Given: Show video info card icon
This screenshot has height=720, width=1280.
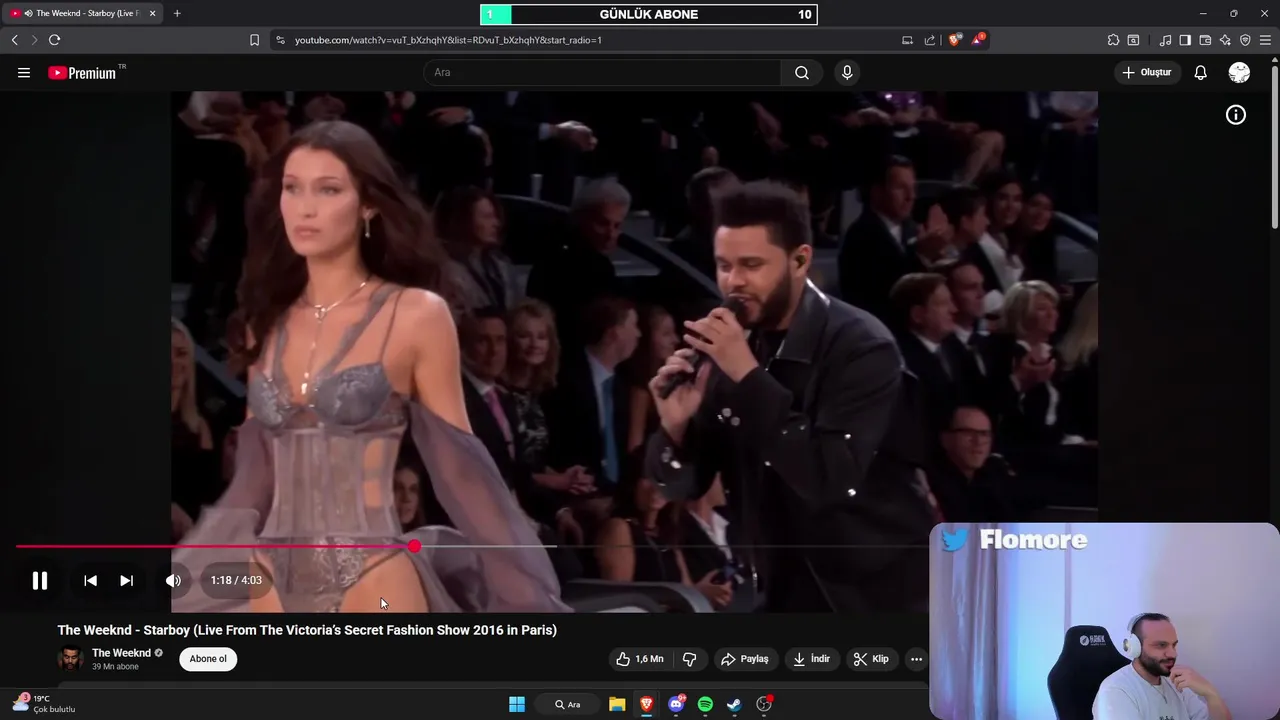Looking at the screenshot, I should 1236,115.
